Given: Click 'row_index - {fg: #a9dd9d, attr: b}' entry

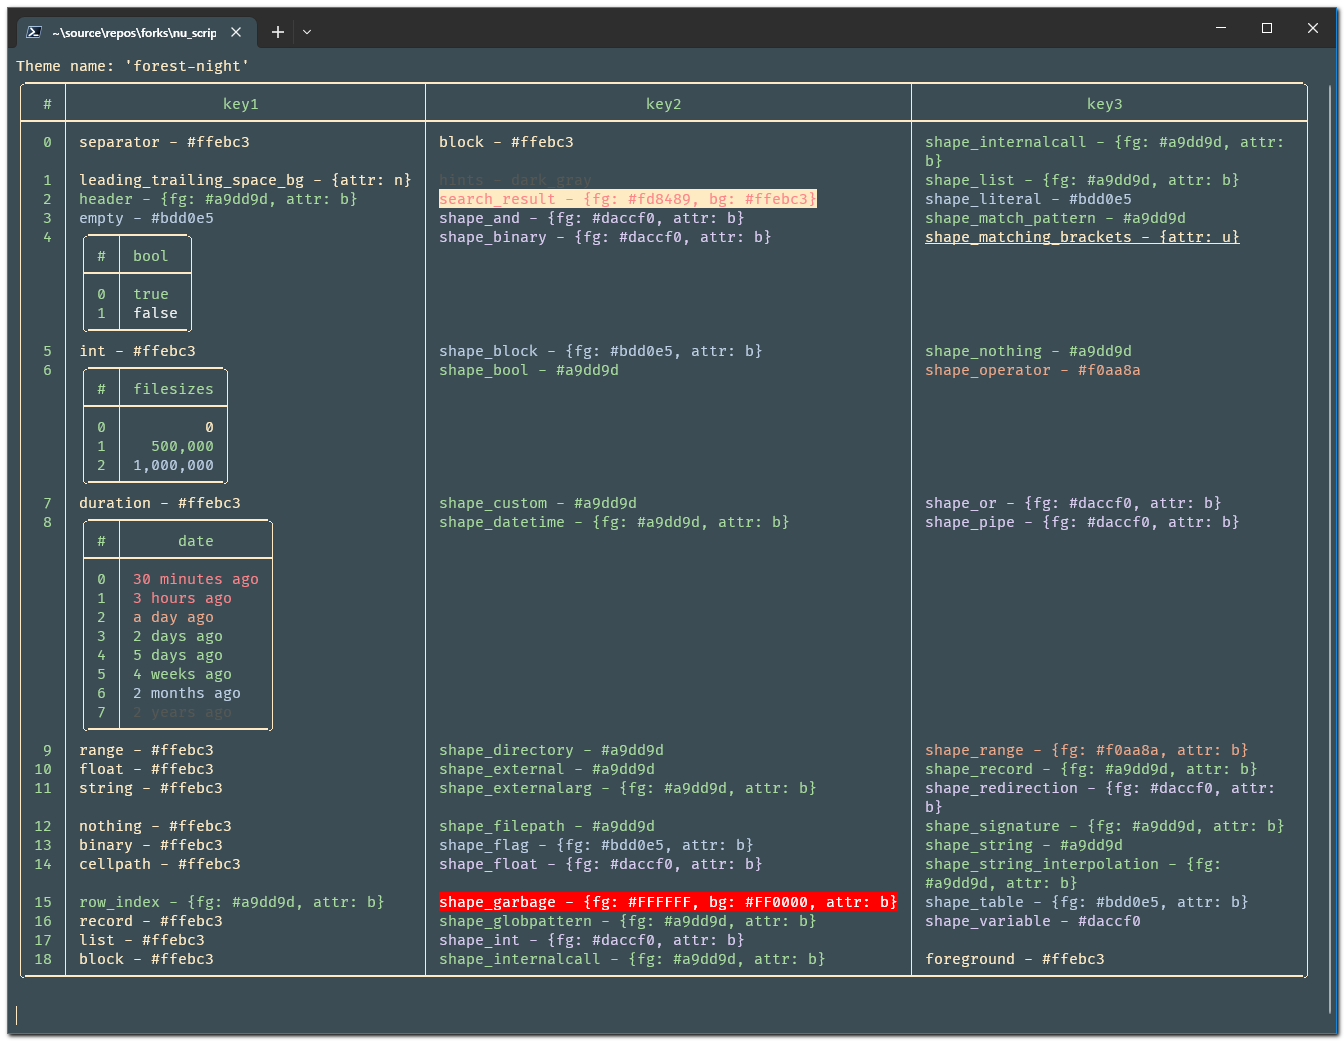Looking at the screenshot, I should point(232,902).
